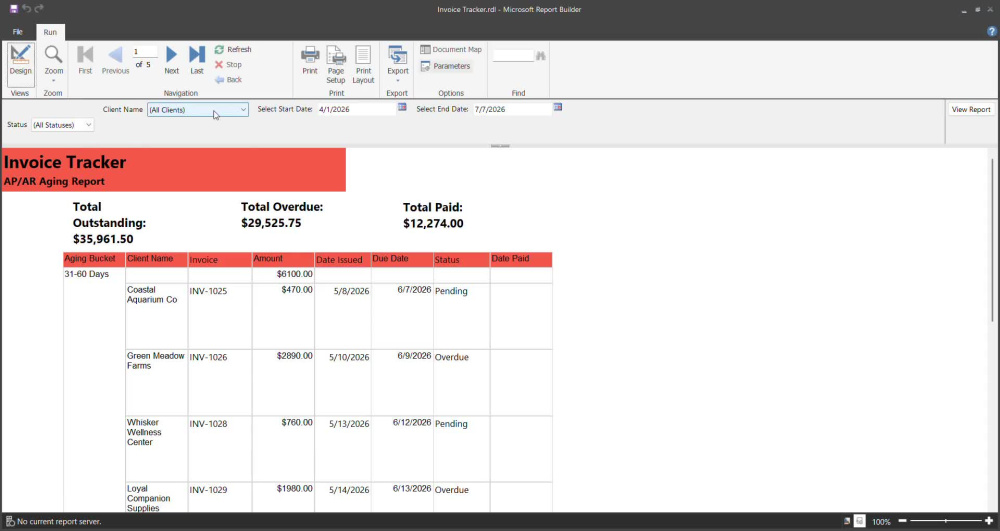Open the File menu
The width and height of the screenshot is (1000, 531).
point(18,32)
